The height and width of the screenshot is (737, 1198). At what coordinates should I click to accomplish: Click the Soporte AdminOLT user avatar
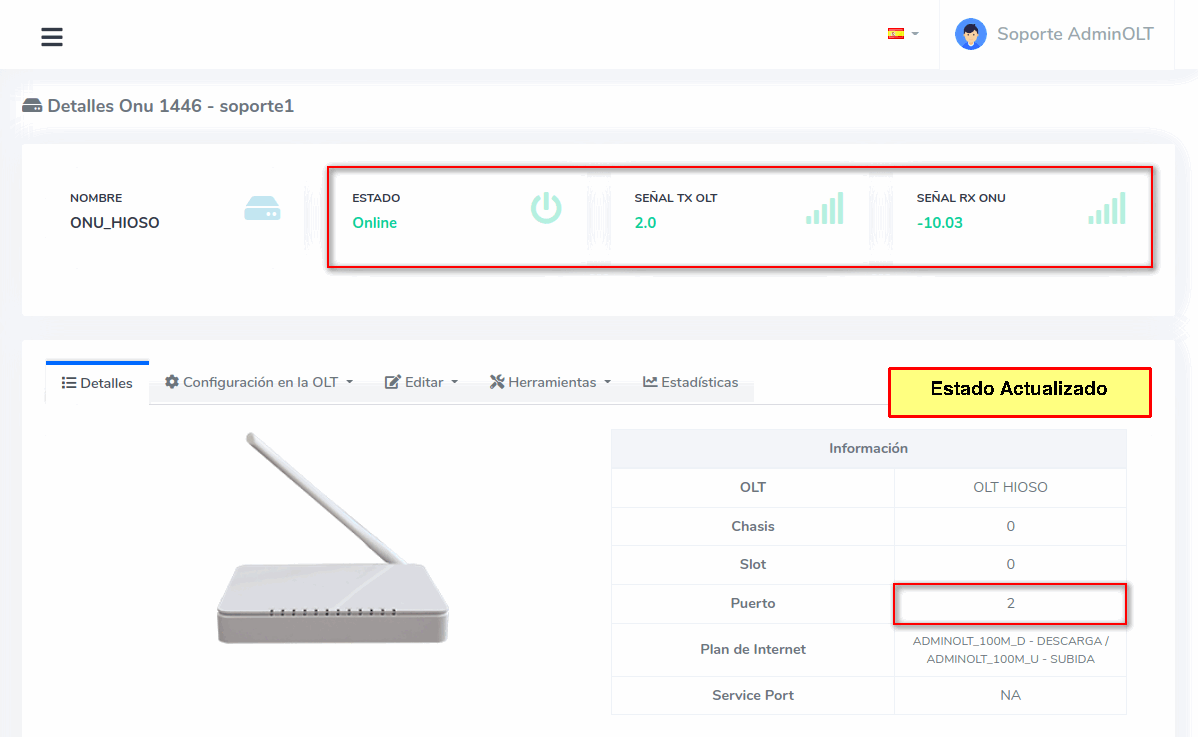(970, 34)
